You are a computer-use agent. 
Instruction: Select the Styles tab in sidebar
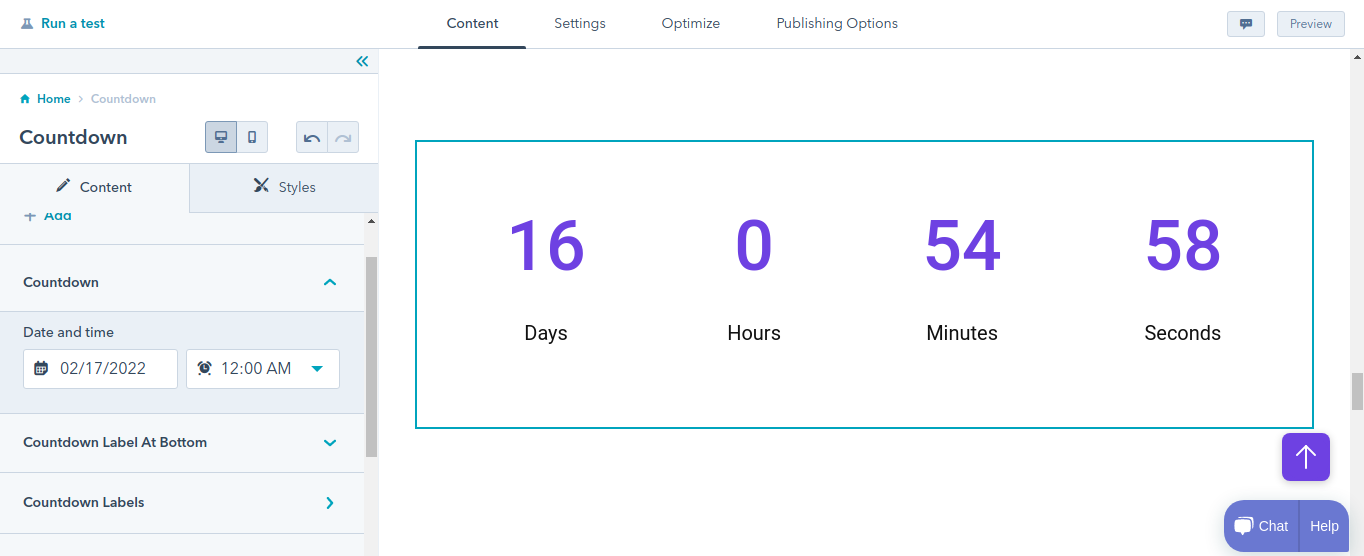point(284,187)
